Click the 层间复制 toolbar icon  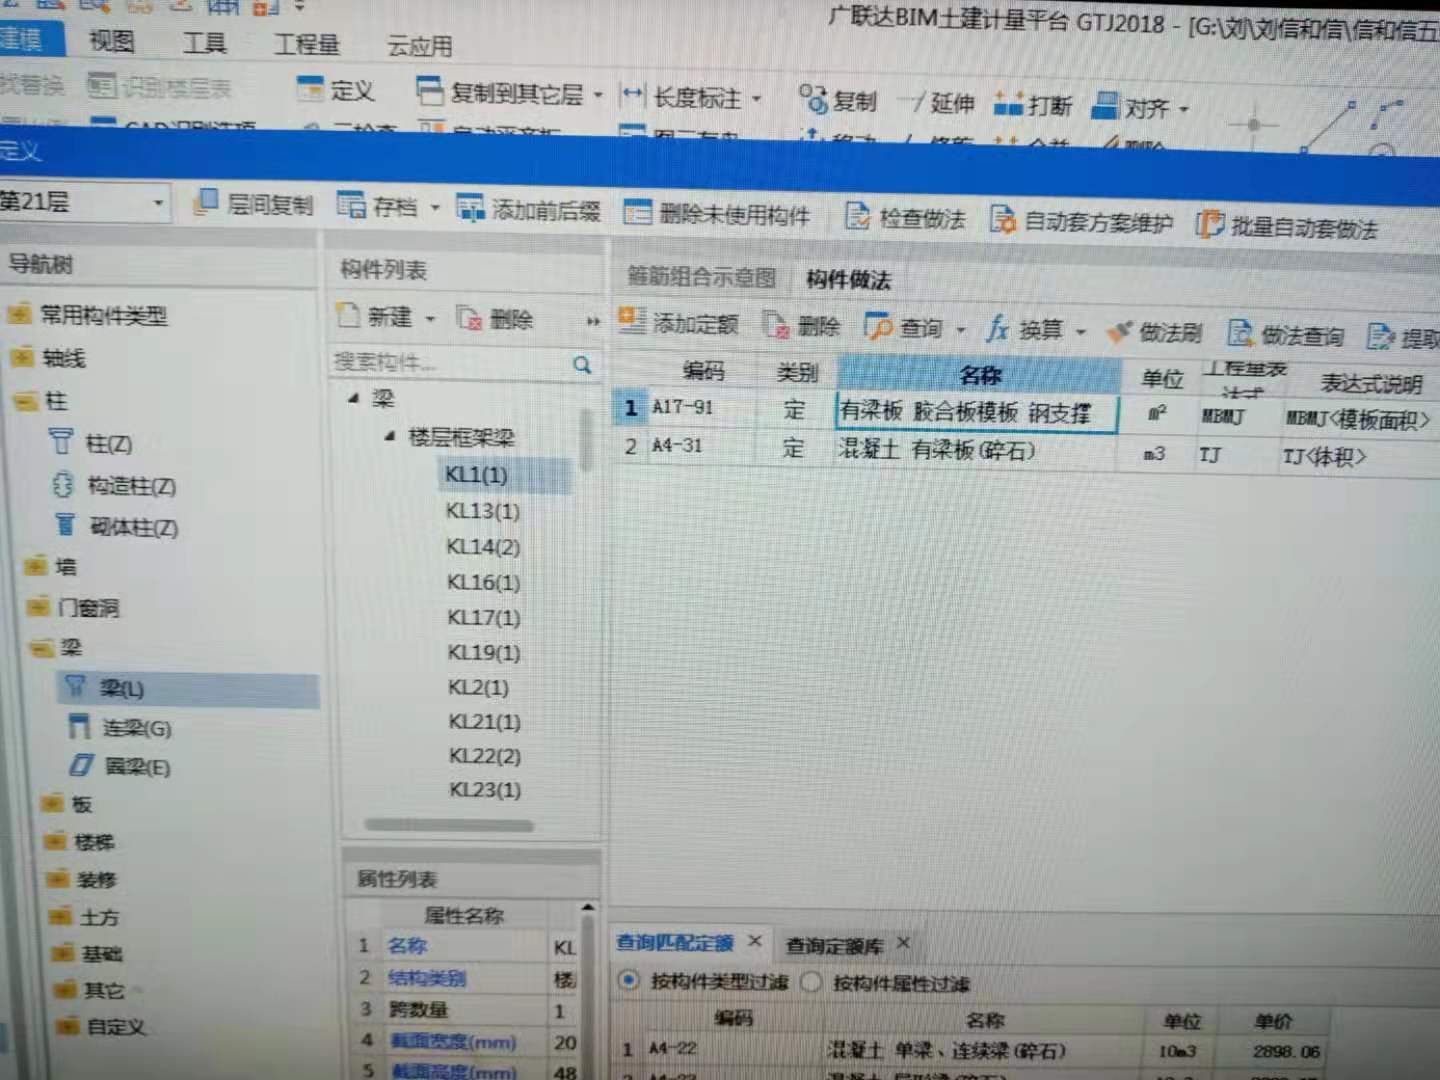[x=205, y=202]
